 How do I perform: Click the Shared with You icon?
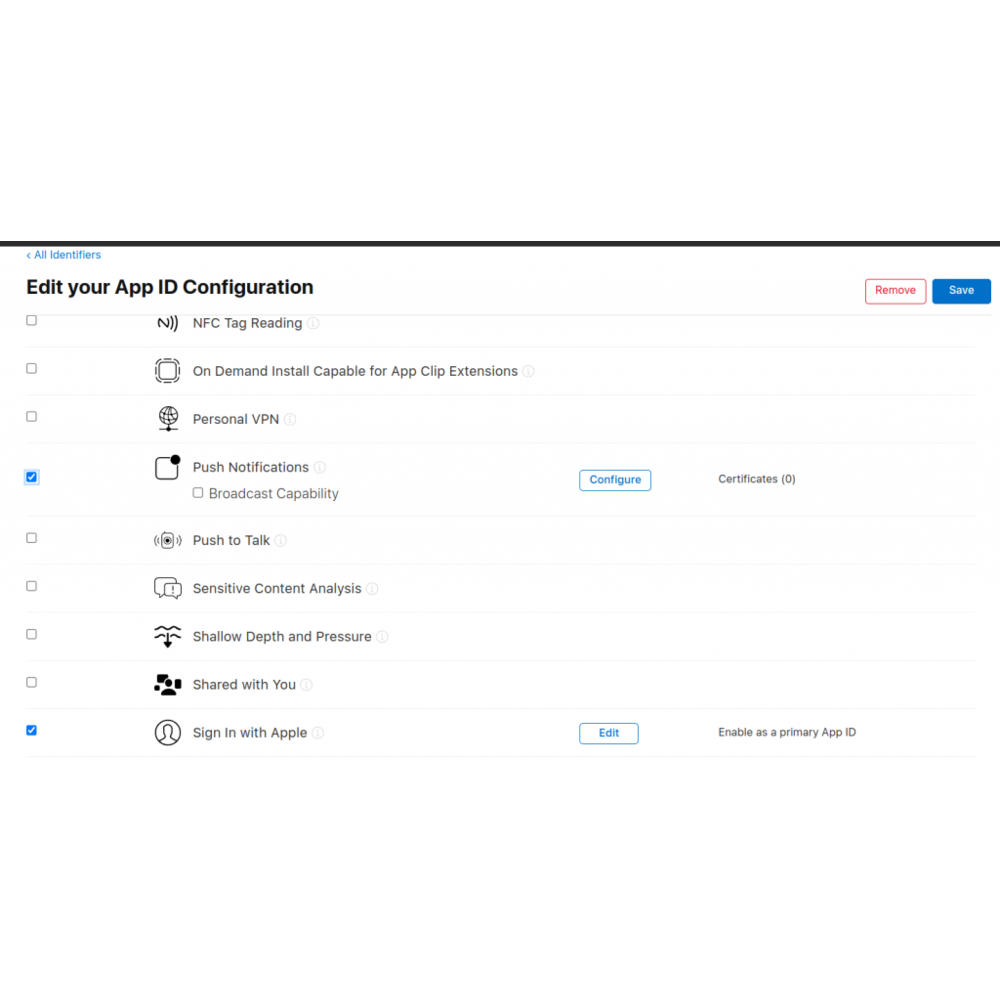pyautogui.click(x=167, y=685)
